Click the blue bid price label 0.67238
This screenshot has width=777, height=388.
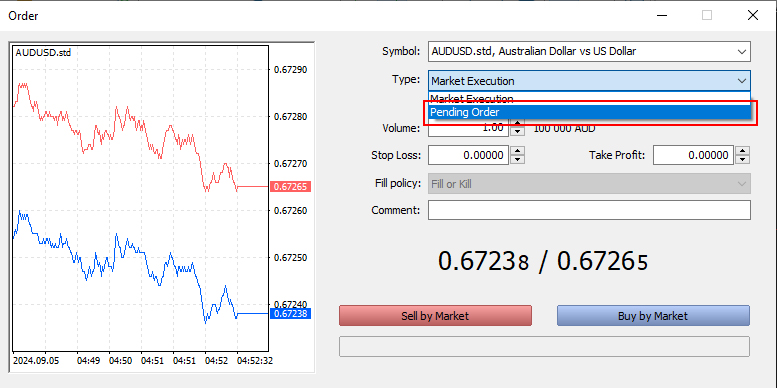[290, 313]
